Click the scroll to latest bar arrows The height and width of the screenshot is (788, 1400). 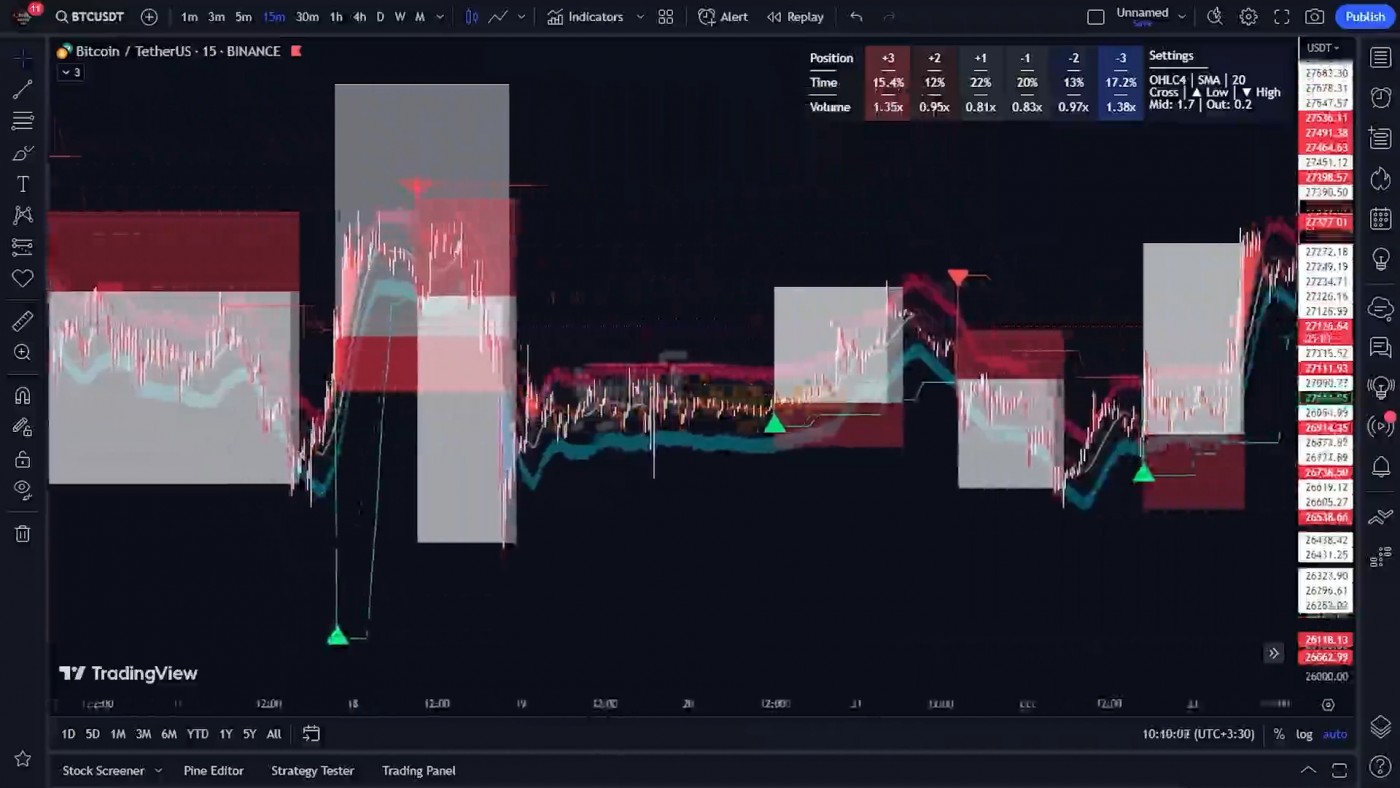(1273, 653)
